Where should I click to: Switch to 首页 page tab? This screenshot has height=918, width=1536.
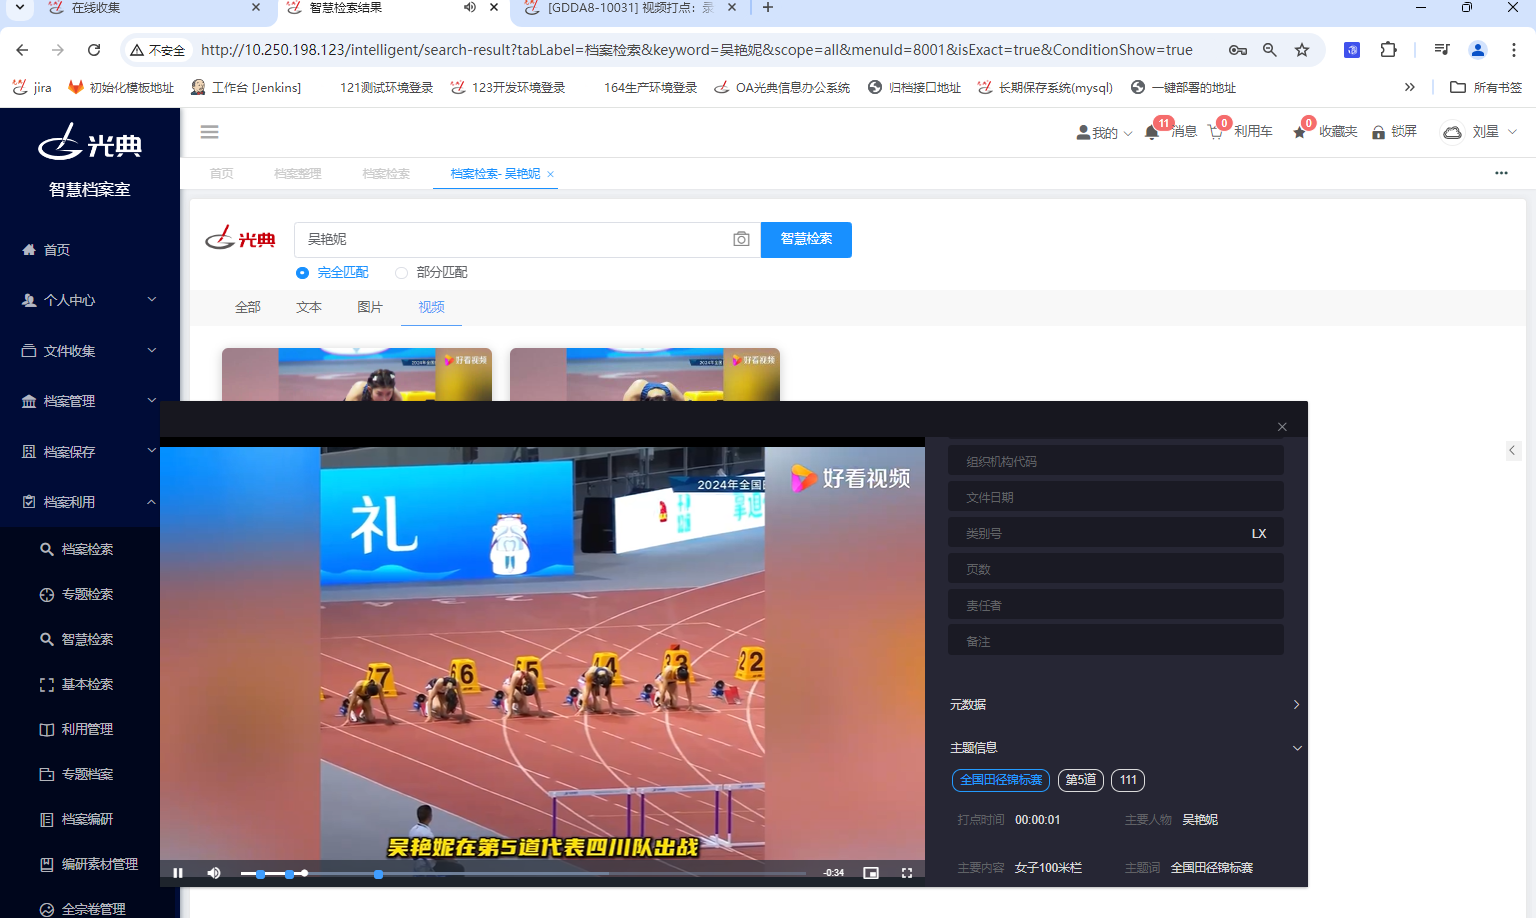tap(222, 173)
